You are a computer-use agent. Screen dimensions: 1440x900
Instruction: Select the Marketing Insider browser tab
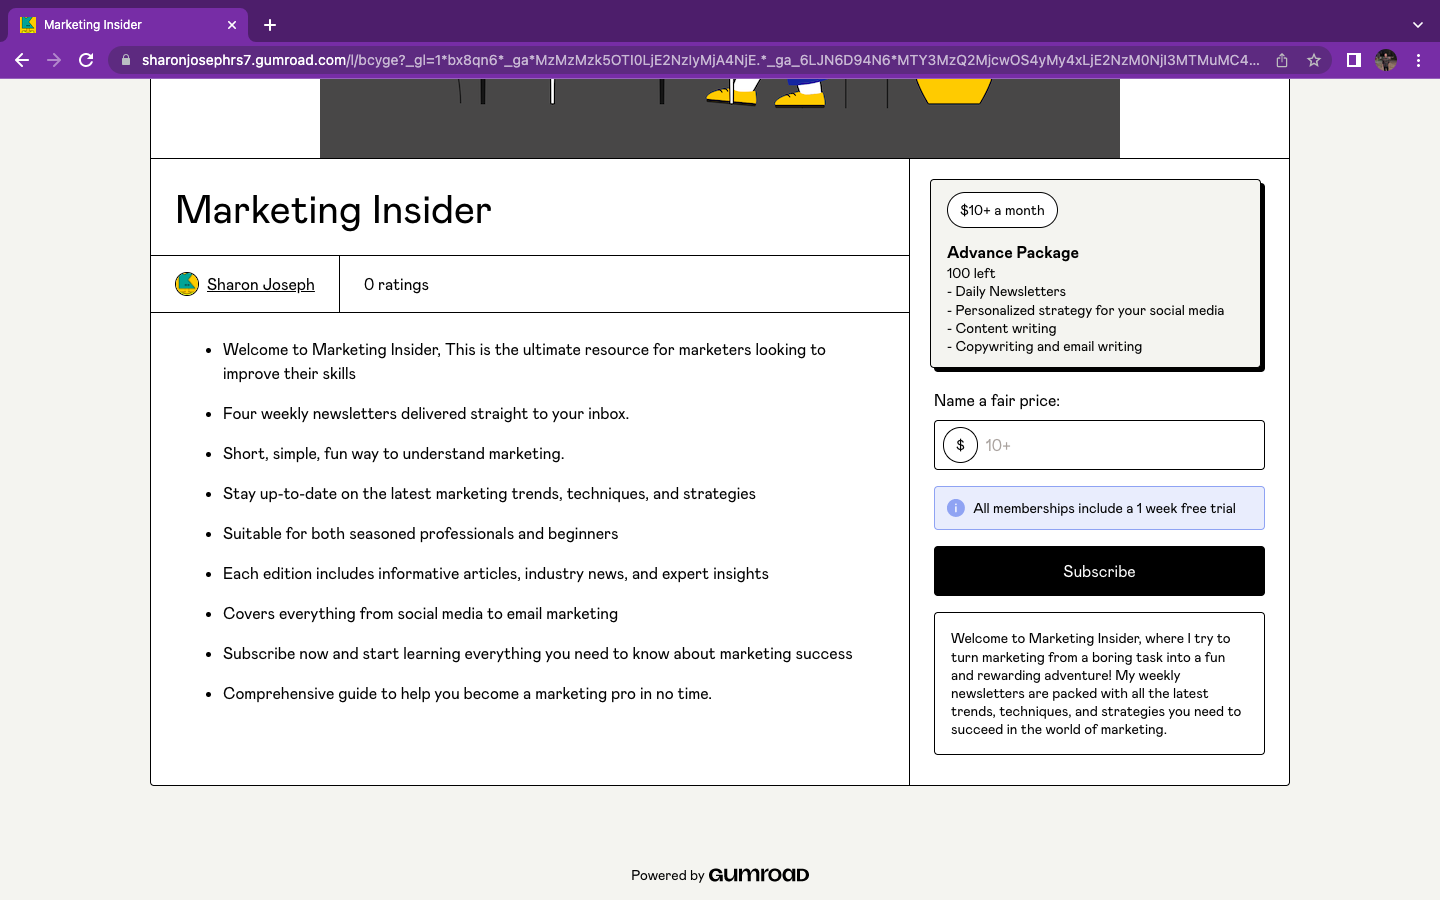point(129,25)
